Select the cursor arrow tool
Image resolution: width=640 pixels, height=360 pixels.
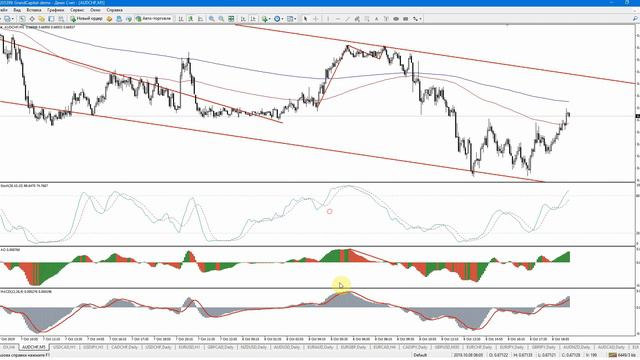[305, 19]
